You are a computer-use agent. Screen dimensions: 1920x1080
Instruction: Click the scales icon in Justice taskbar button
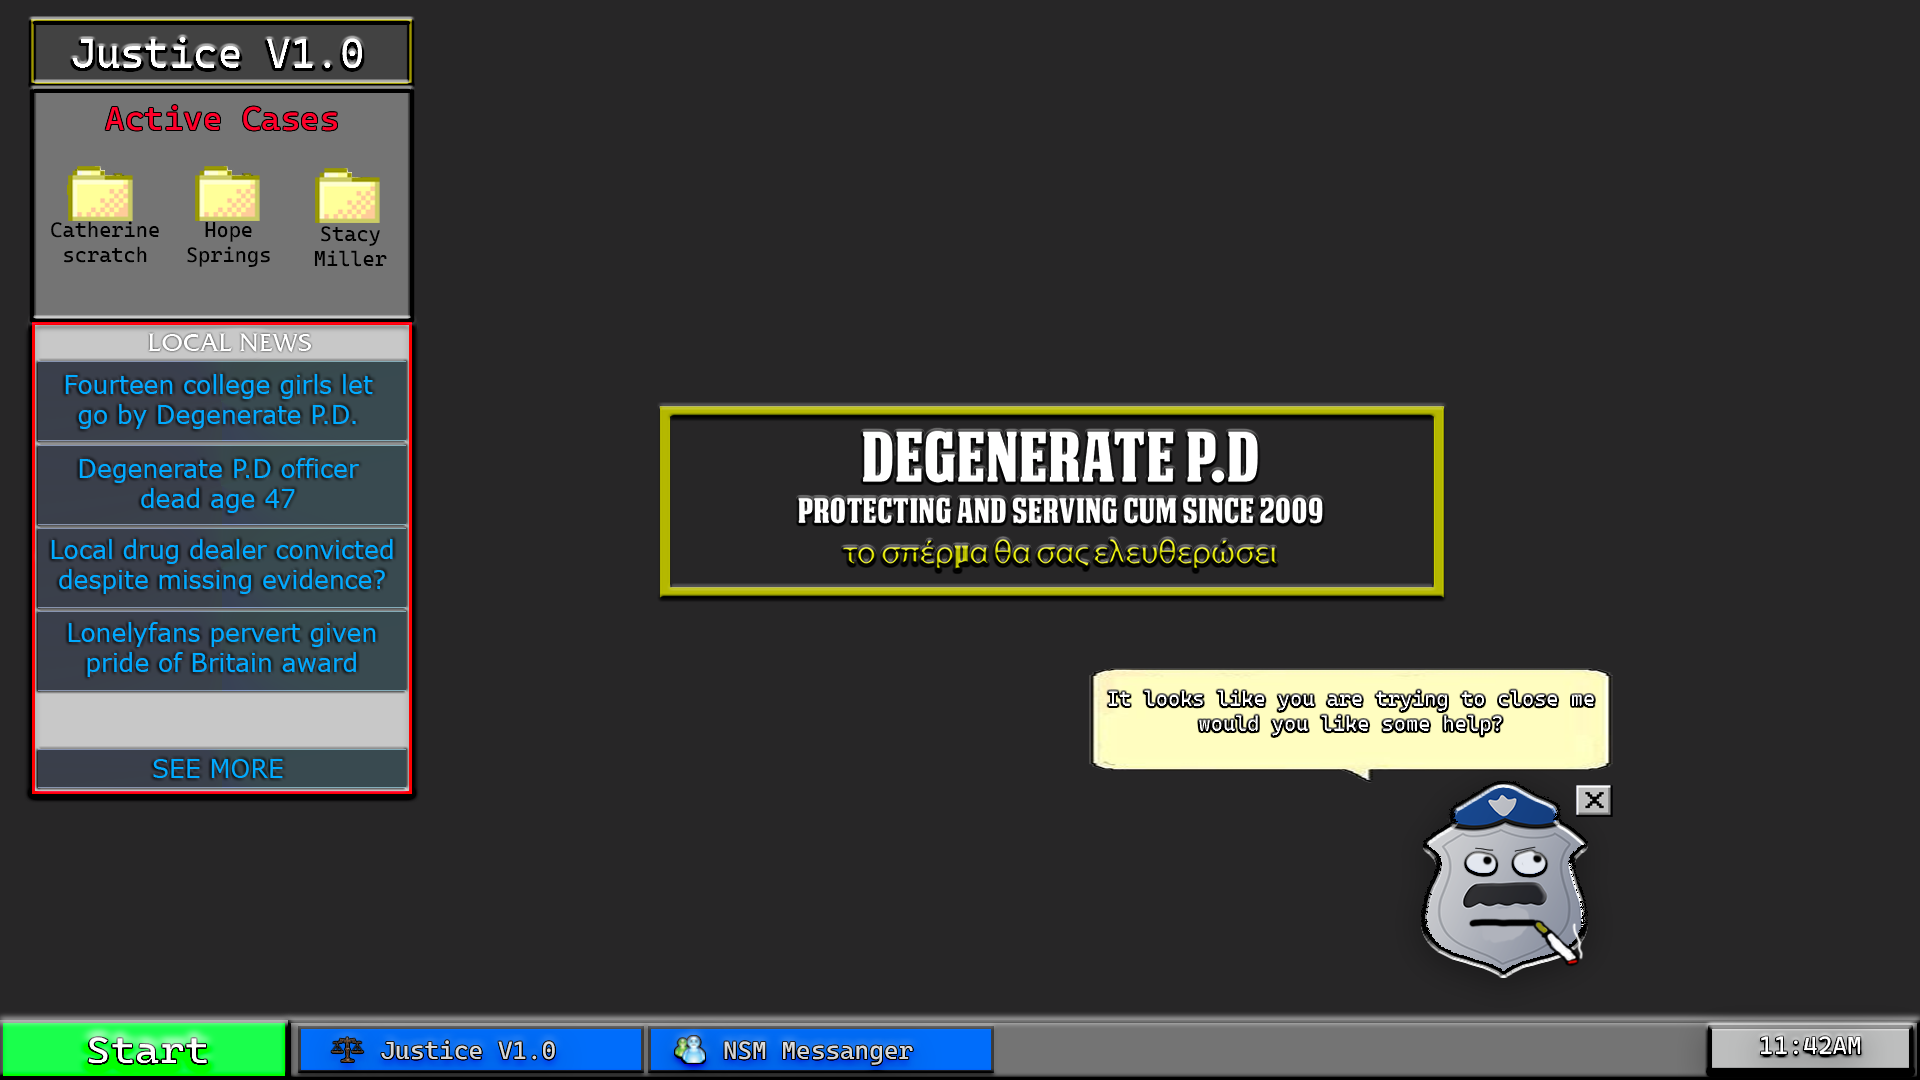tap(347, 1050)
